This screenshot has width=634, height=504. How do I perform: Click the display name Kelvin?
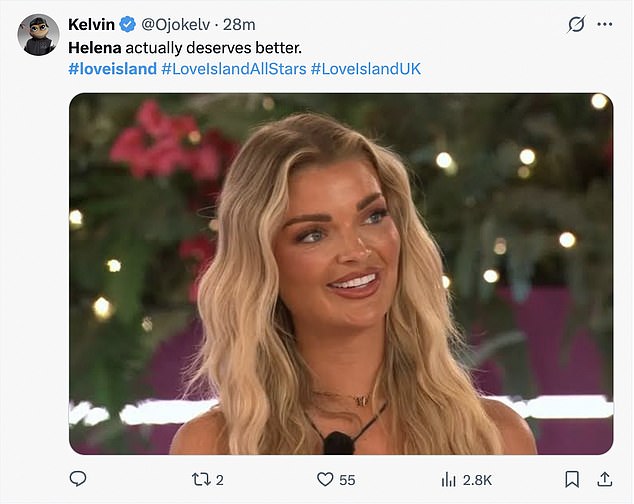point(92,23)
